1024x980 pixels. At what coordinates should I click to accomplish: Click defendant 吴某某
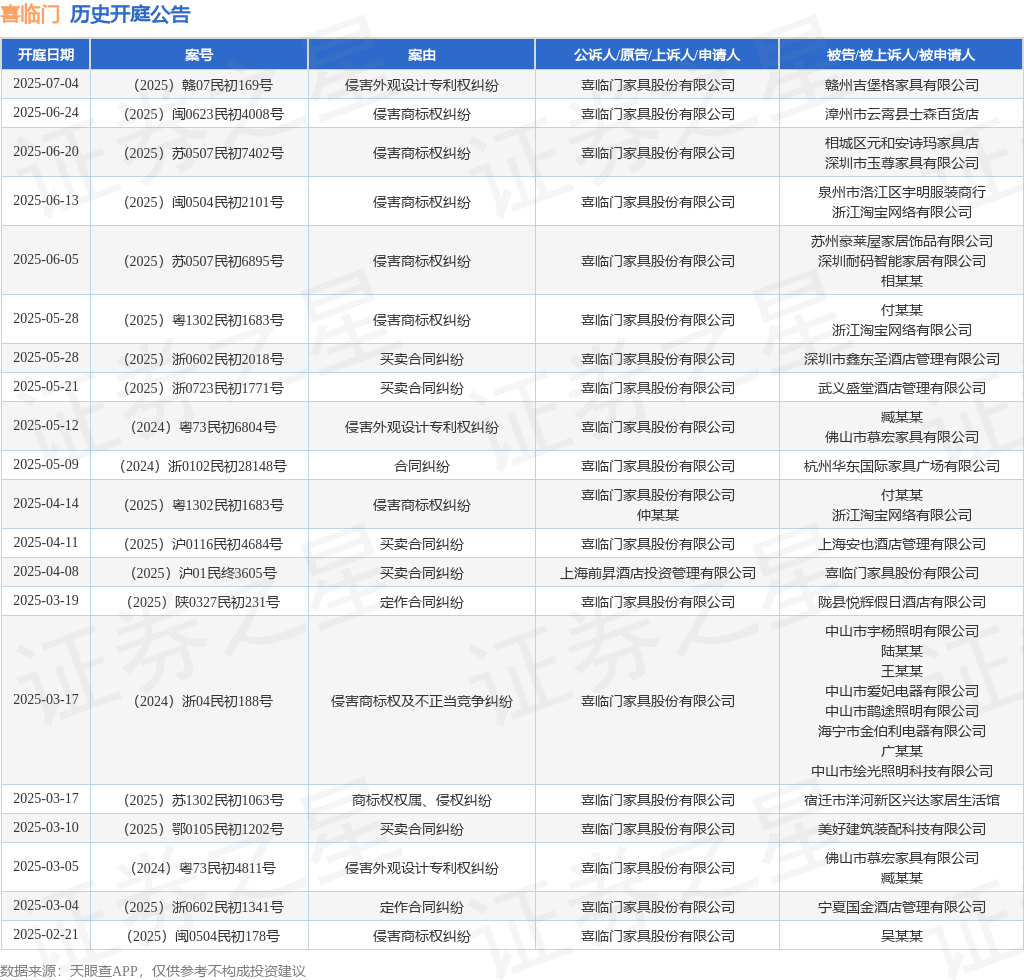click(902, 936)
